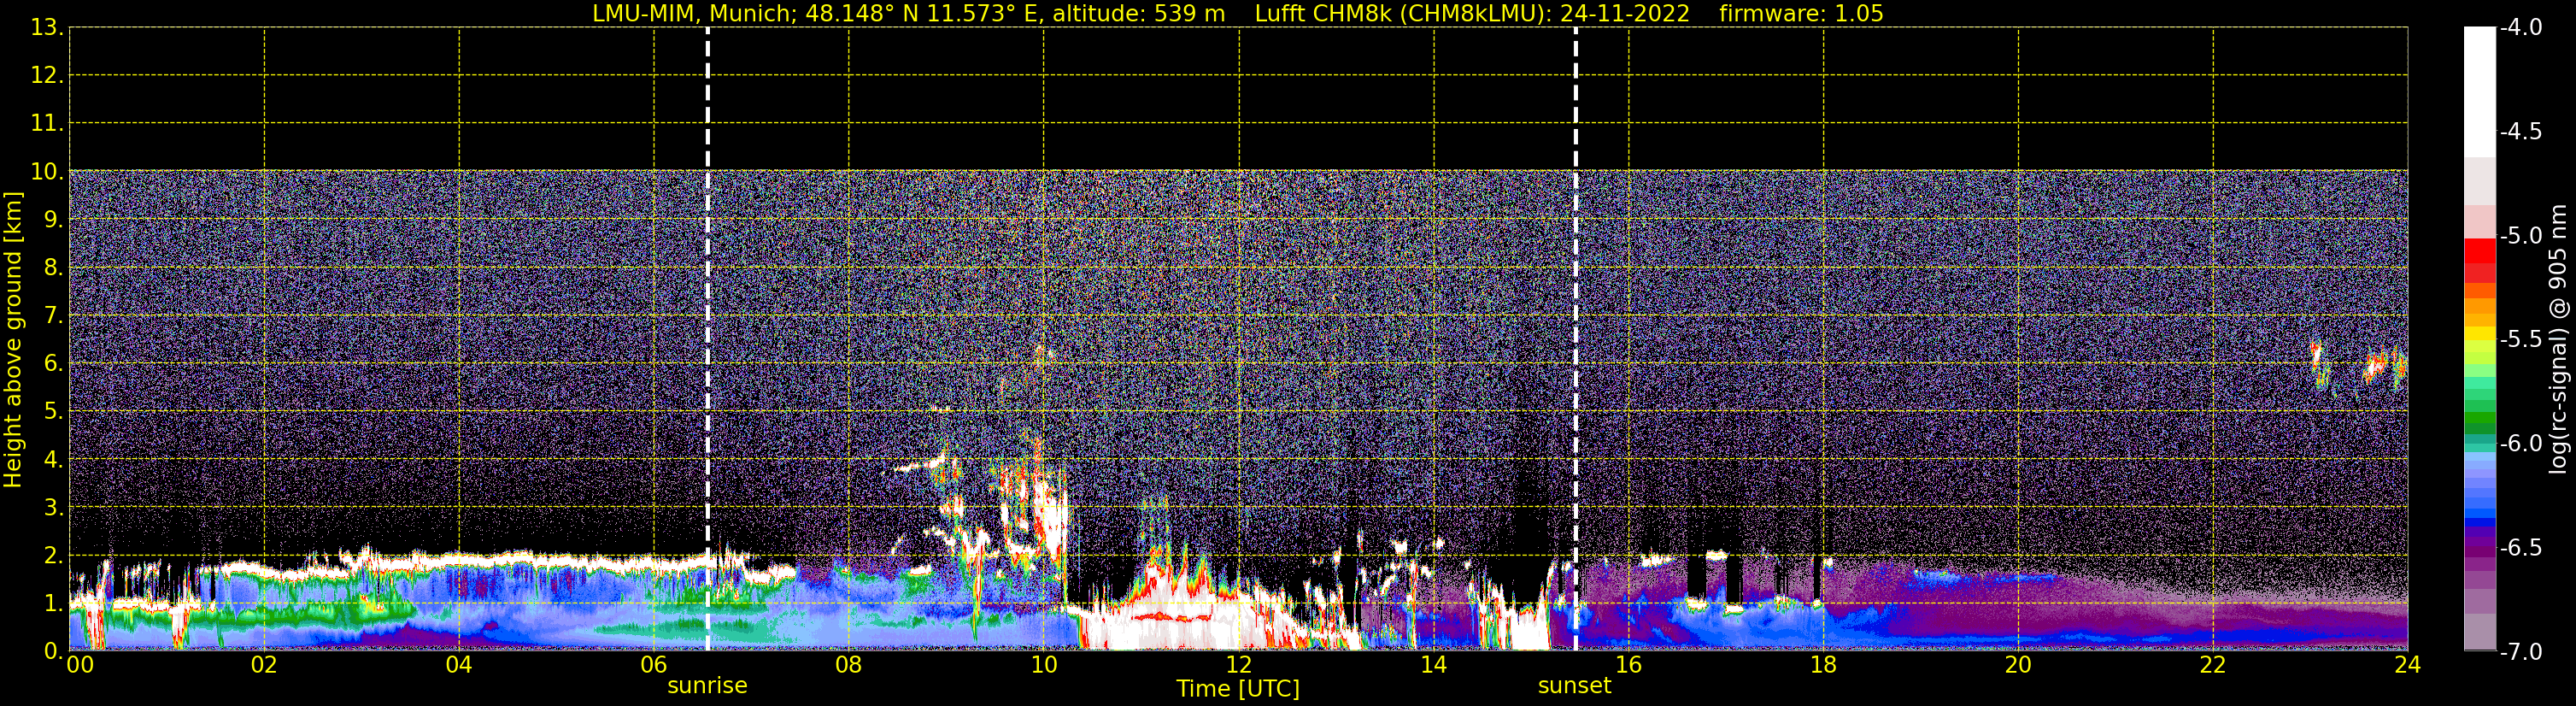Click the time axis tick label '00'
The width and height of the screenshot is (2576, 706).
[80, 665]
